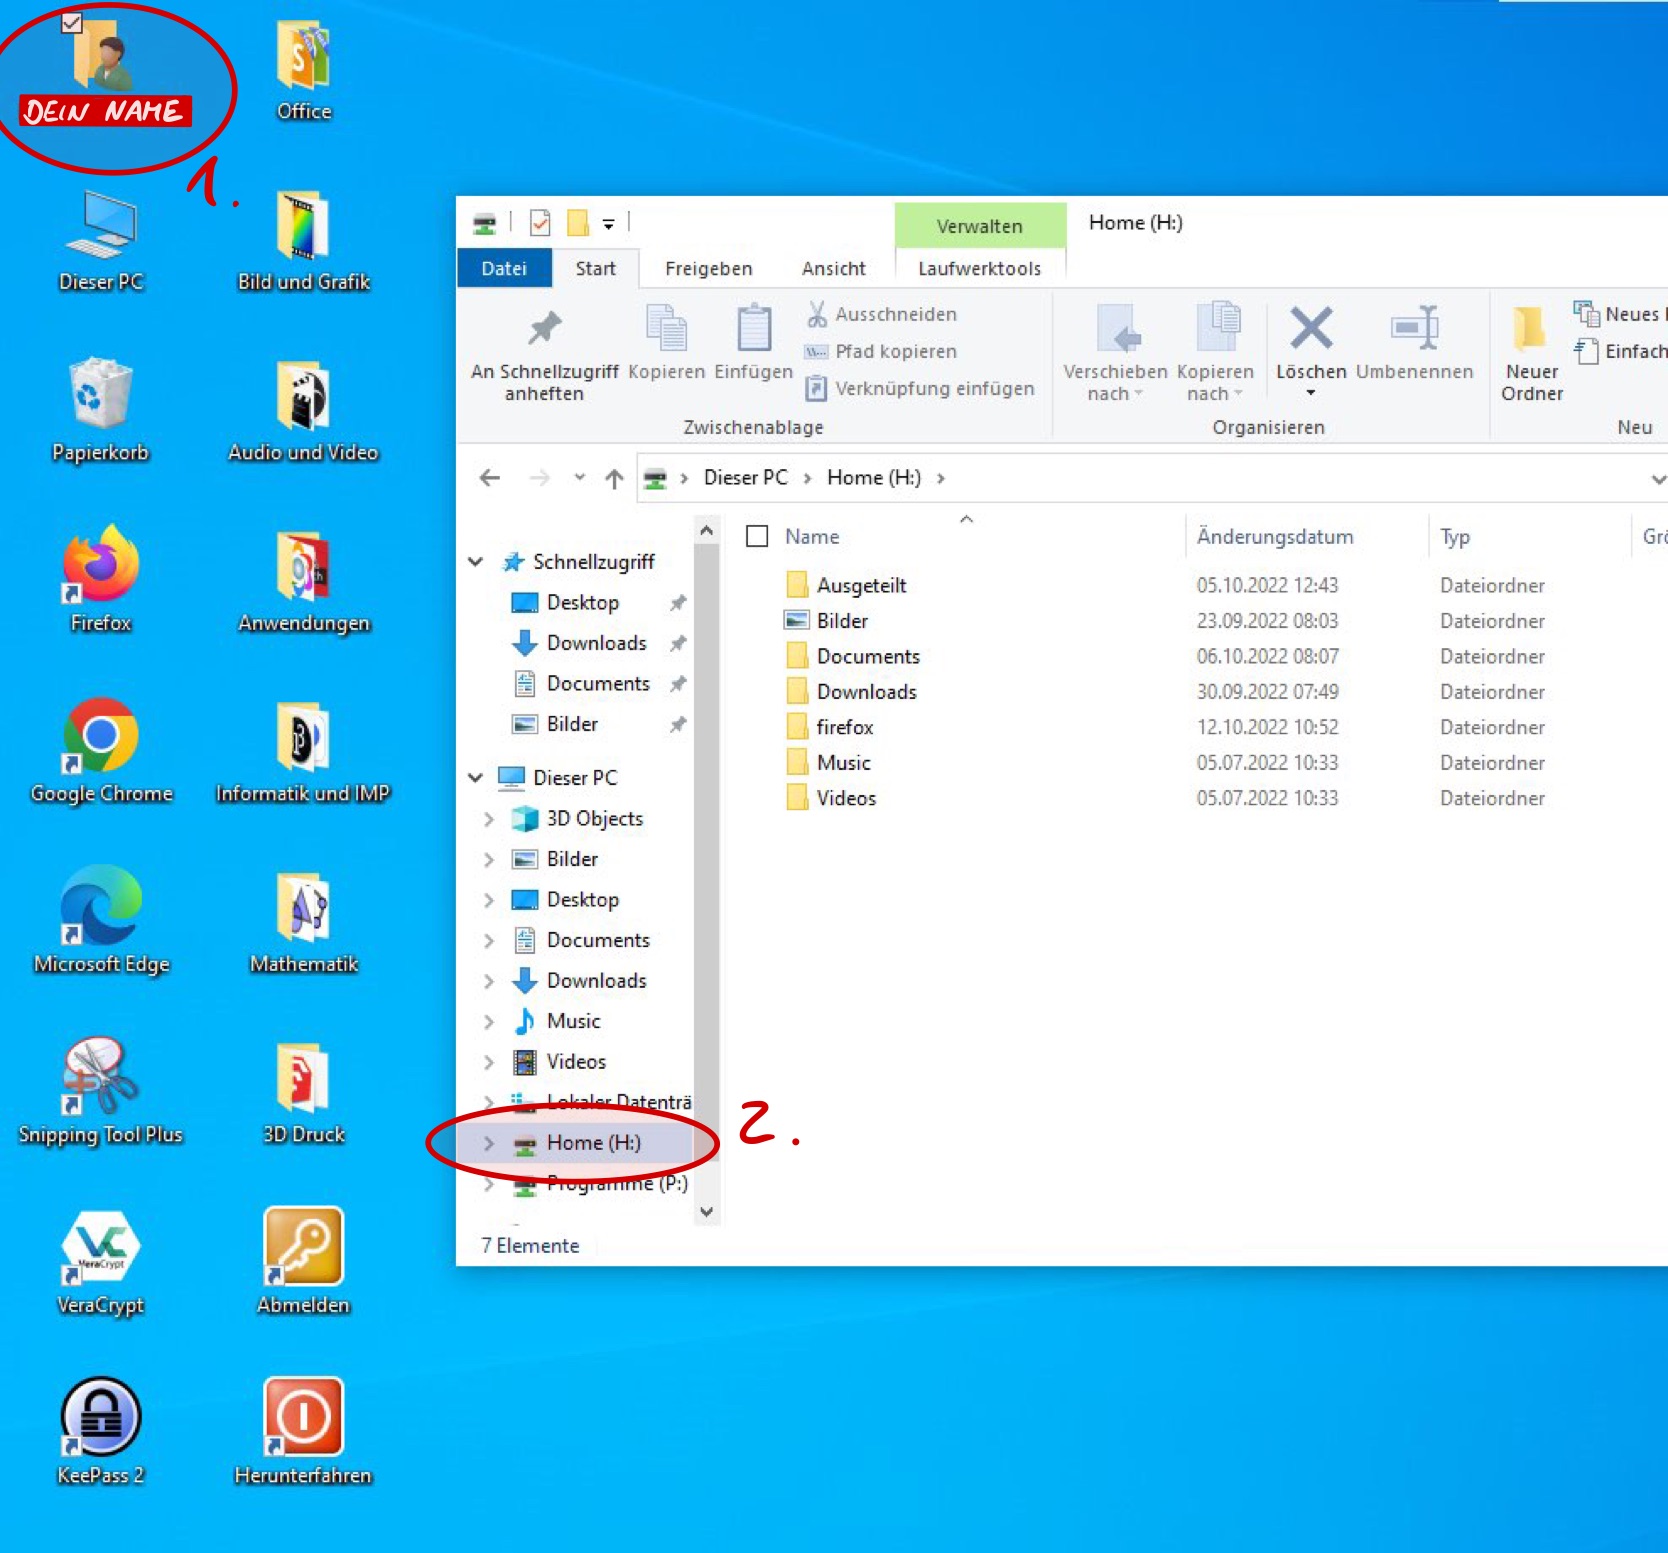
Task: Open the VeraCrypt desktop shortcut
Action: (101, 1247)
